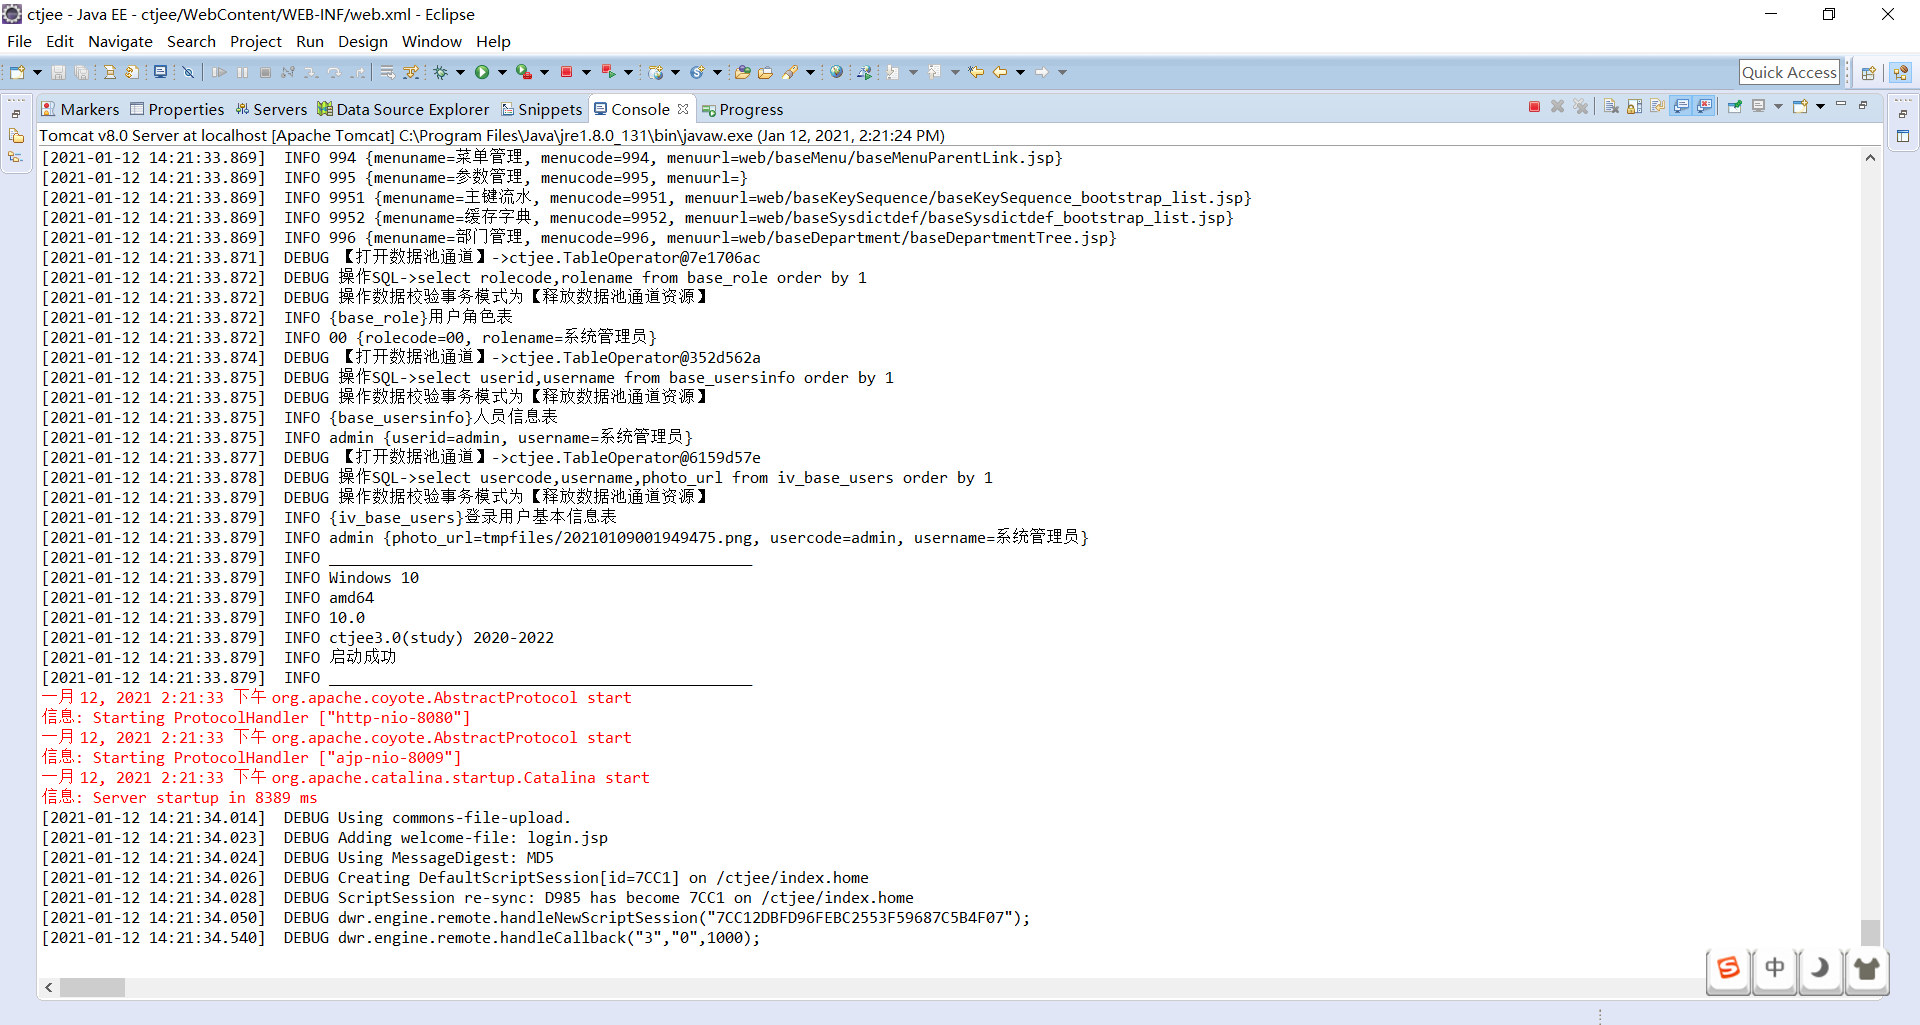
Task: Switch to the Data Source Explorer tab
Action: point(403,109)
